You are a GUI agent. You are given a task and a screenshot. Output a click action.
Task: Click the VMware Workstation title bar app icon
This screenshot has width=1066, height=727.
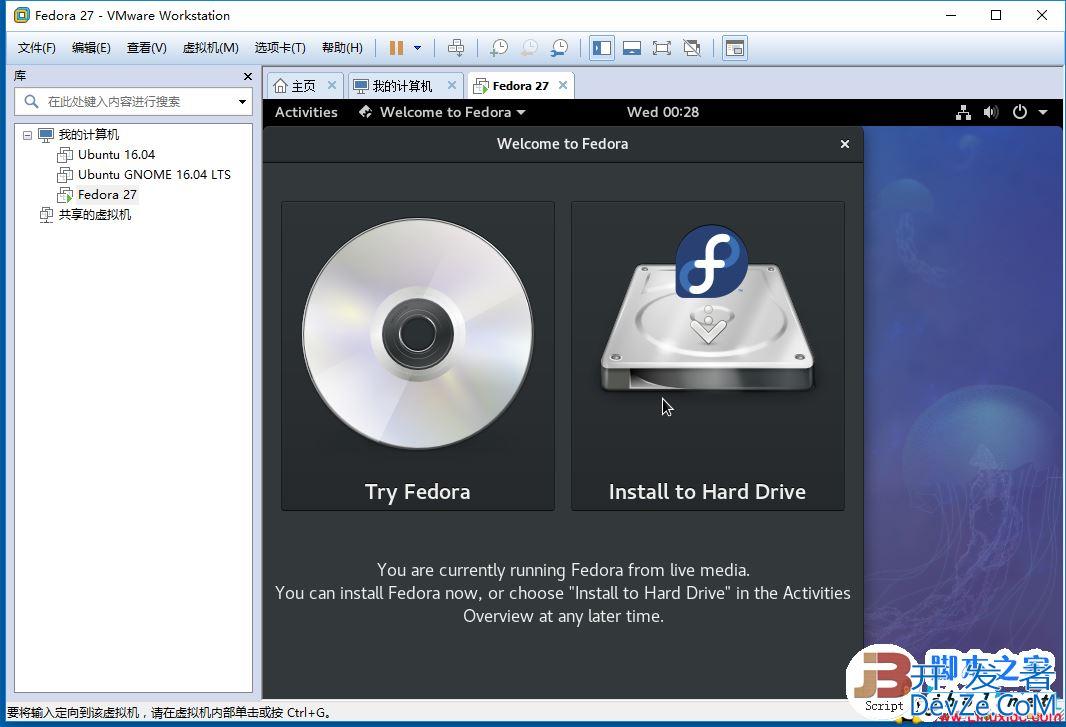[22, 15]
